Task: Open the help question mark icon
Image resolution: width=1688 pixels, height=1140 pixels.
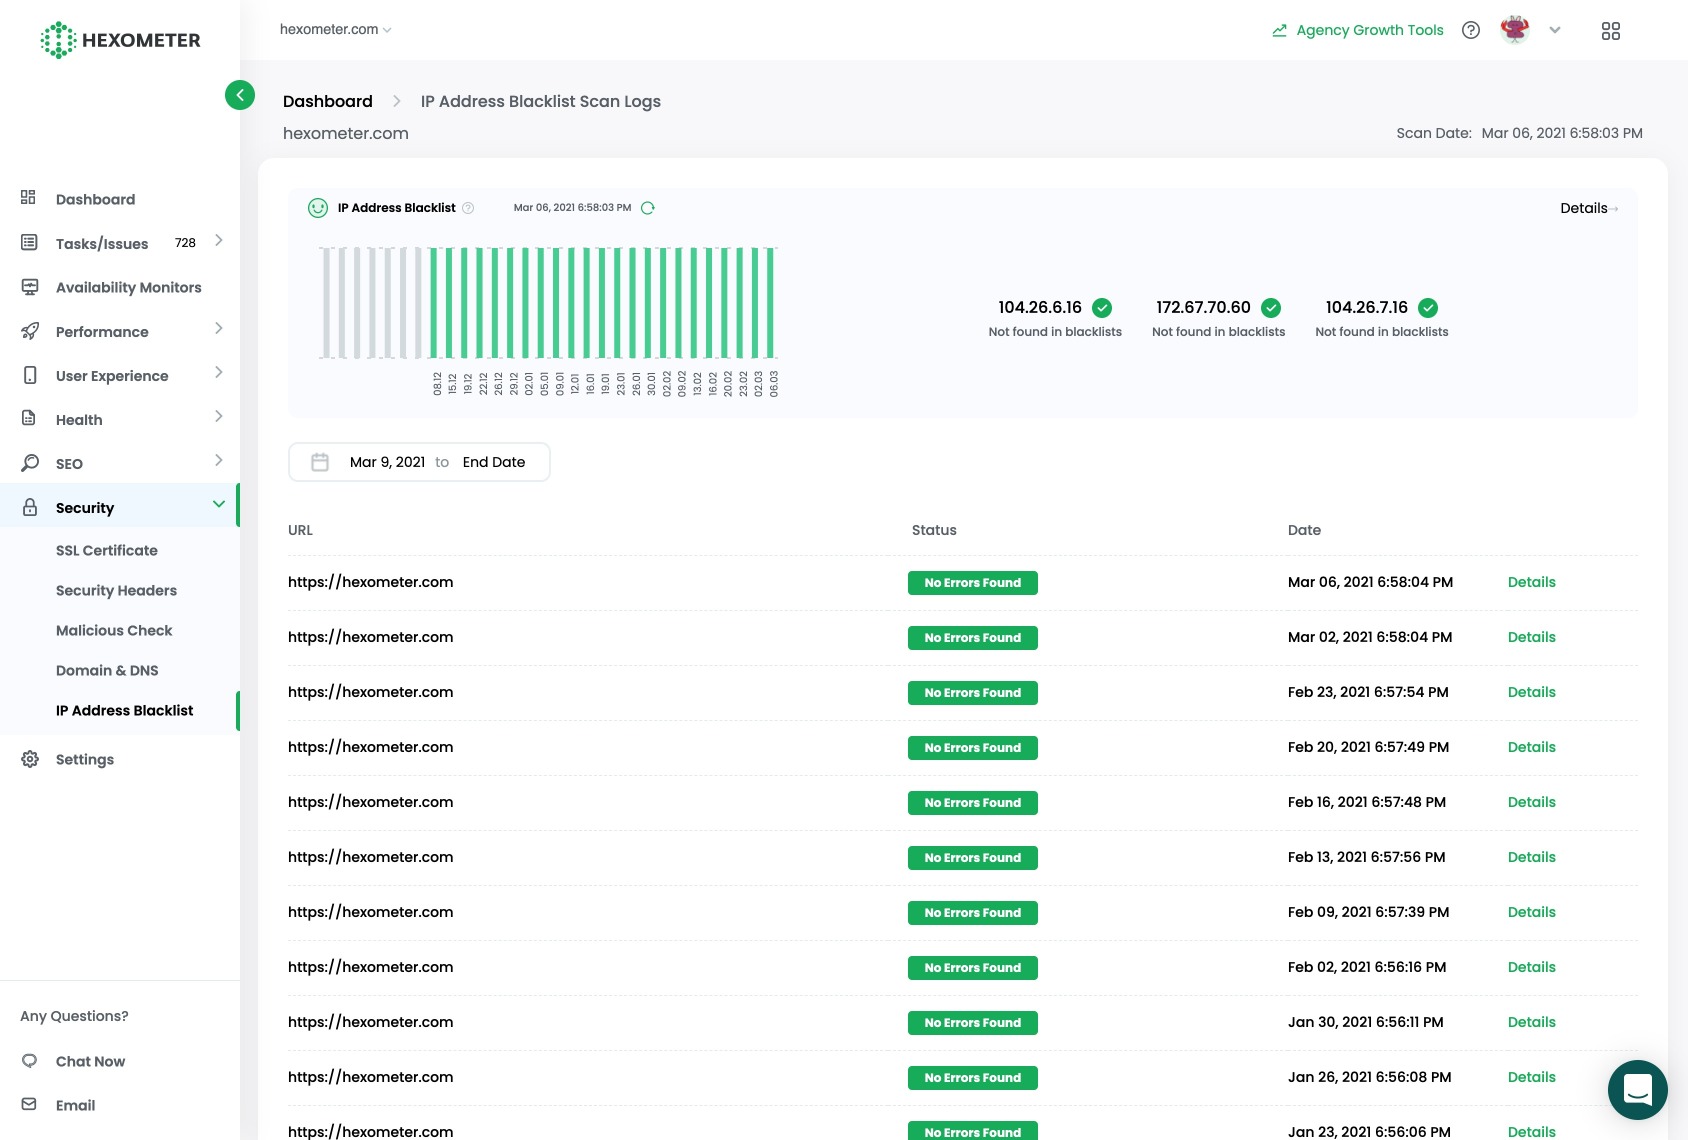Action: click(1470, 30)
